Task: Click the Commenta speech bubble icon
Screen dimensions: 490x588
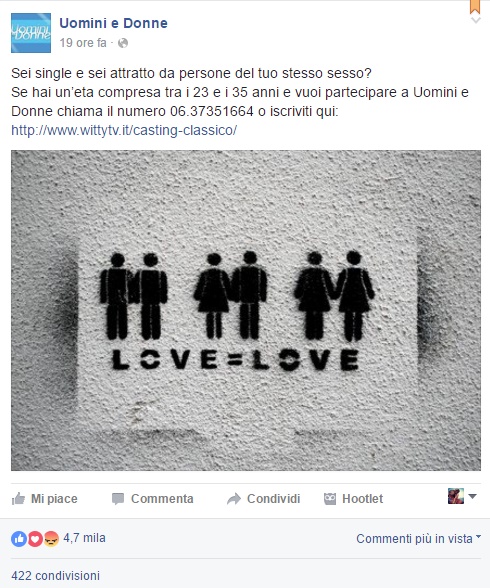Action: tap(118, 499)
